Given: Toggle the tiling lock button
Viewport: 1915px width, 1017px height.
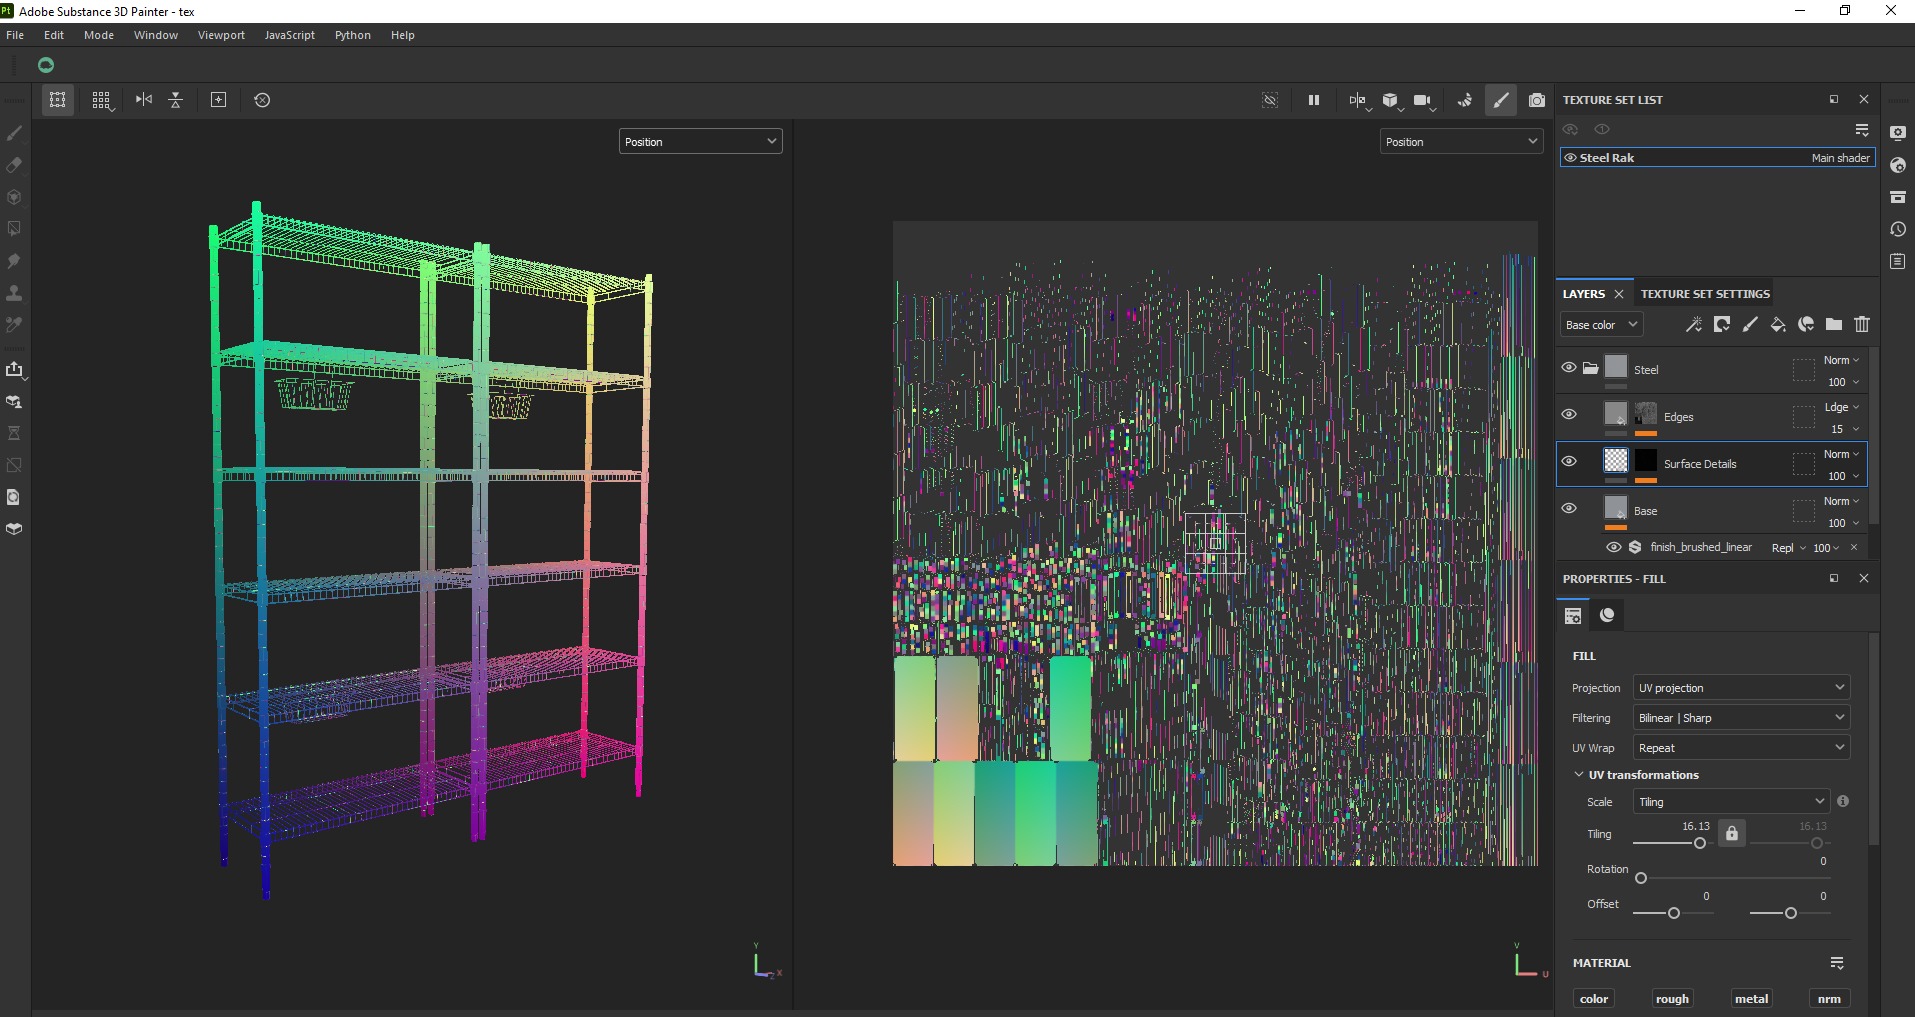Looking at the screenshot, I should (x=1732, y=833).
